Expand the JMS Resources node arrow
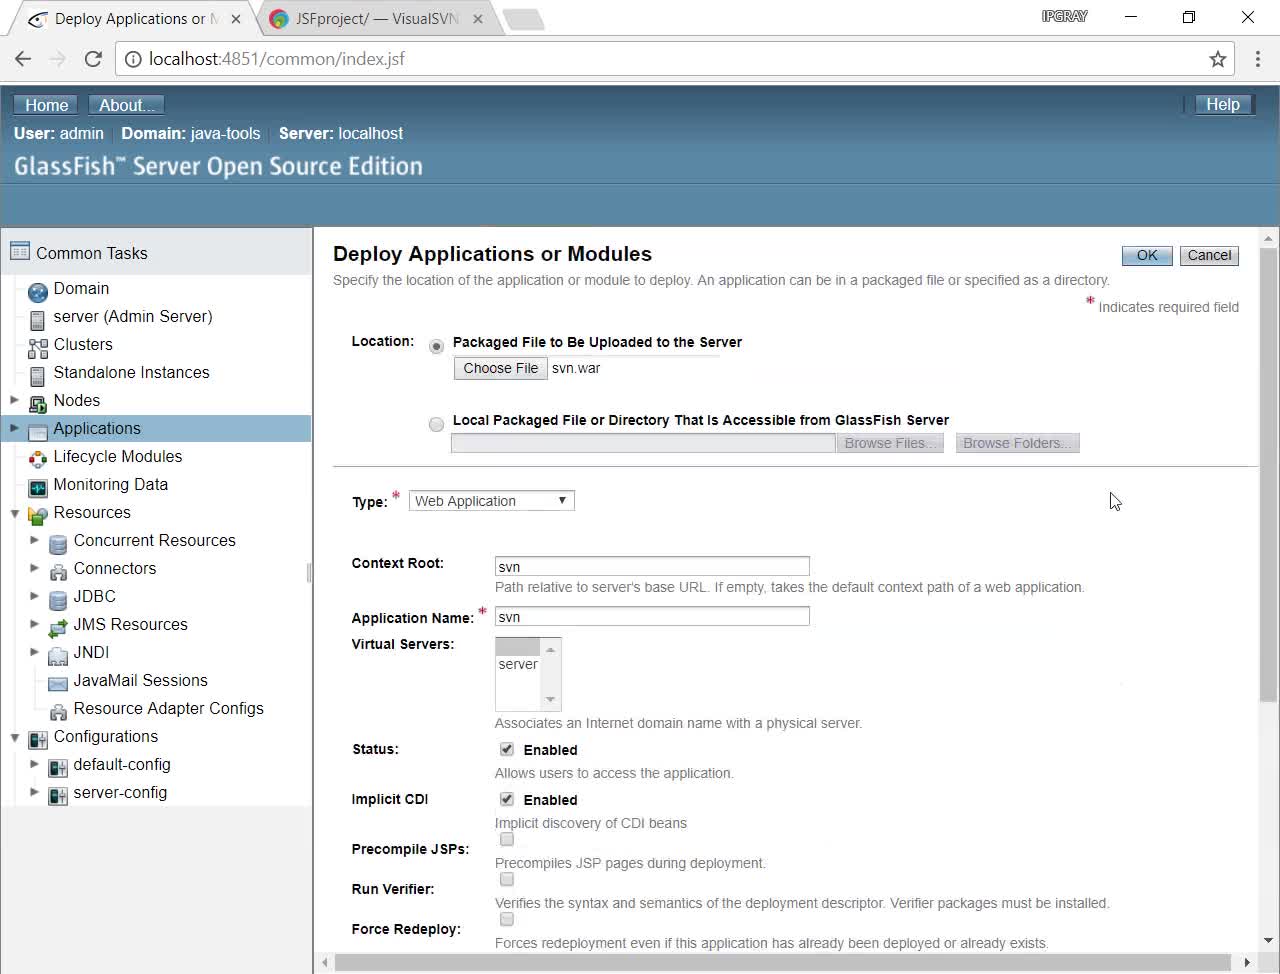 (x=34, y=624)
